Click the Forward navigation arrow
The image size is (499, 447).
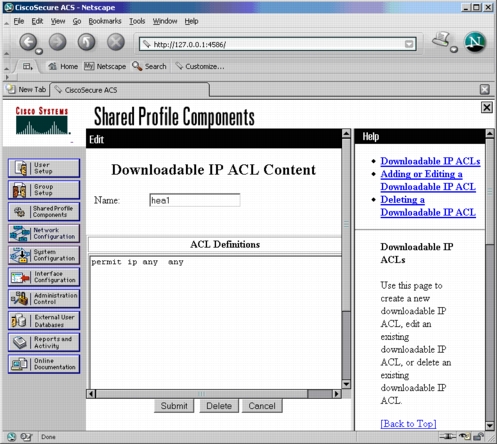pos(57,42)
